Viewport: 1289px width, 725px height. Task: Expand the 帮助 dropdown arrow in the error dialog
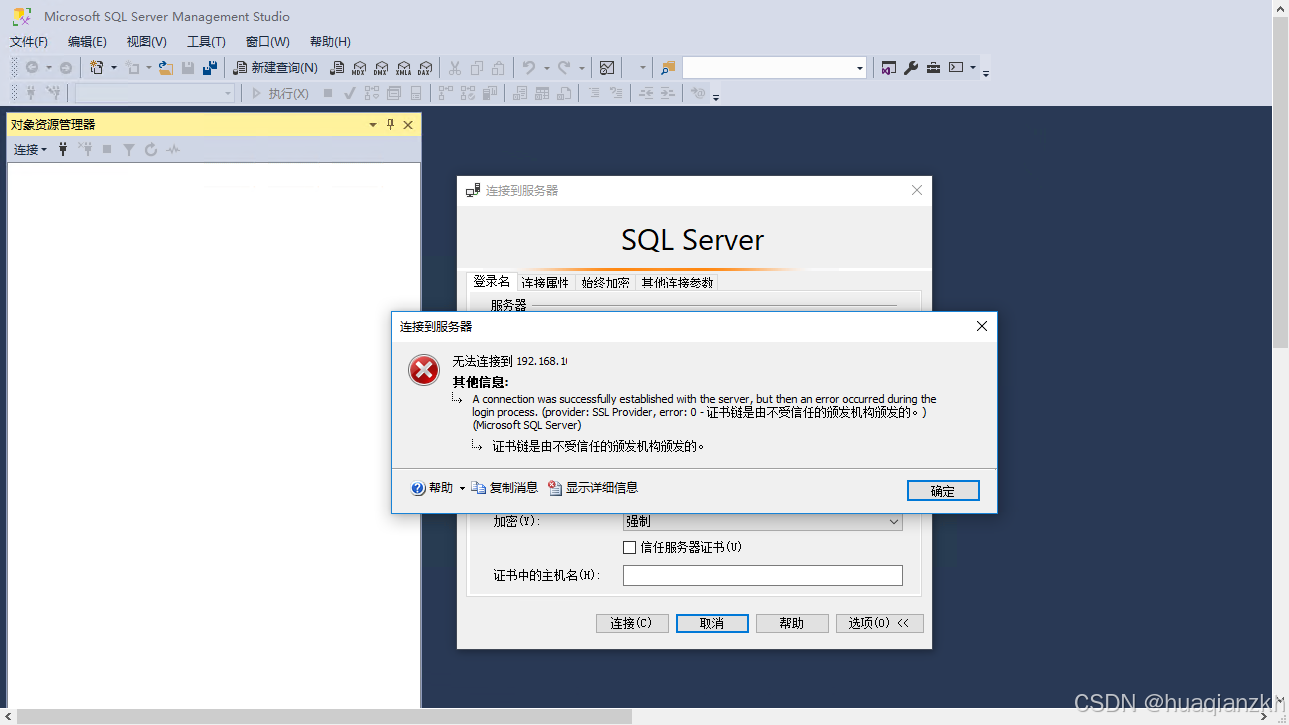(462, 488)
